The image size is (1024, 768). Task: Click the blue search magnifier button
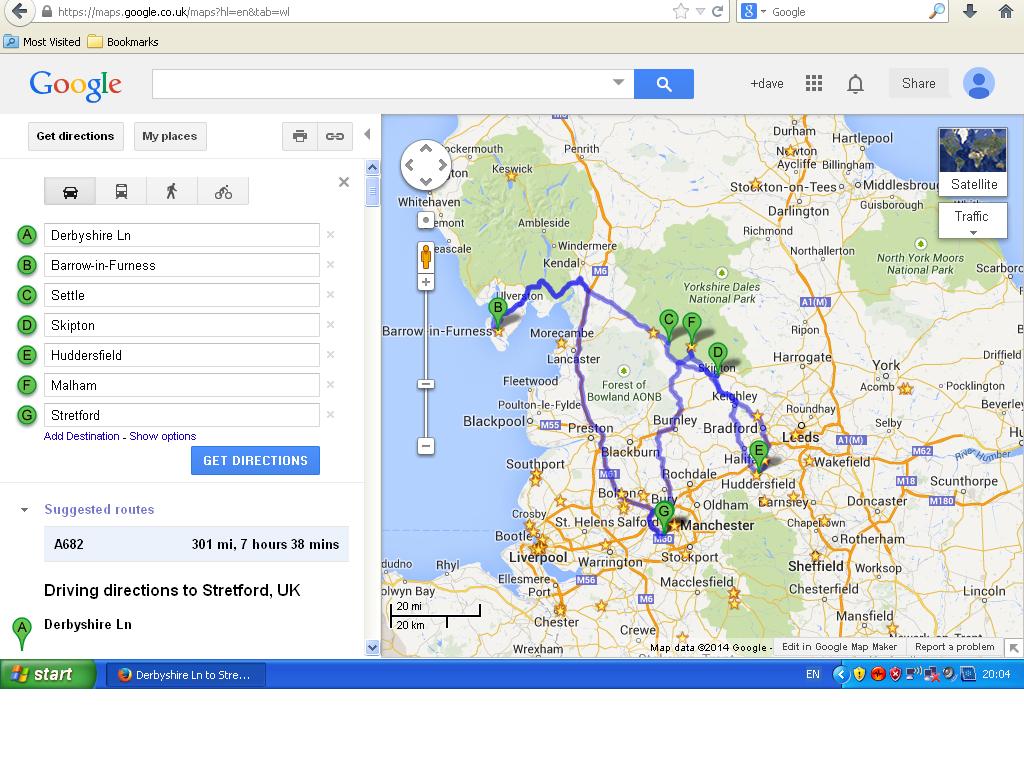(x=664, y=84)
